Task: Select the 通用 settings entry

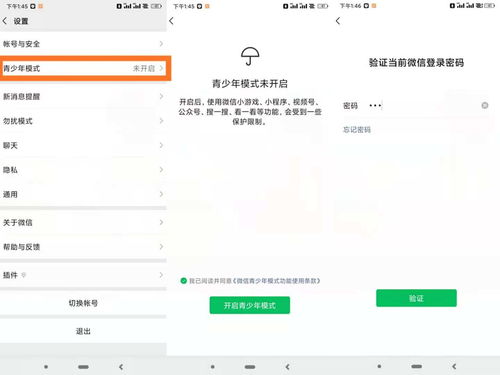Action: pyautogui.click(x=83, y=194)
